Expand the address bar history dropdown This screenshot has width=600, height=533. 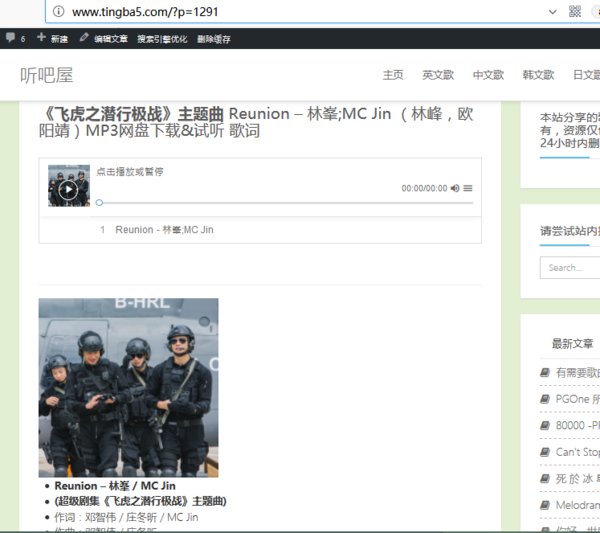pyautogui.click(x=552, y=12)
